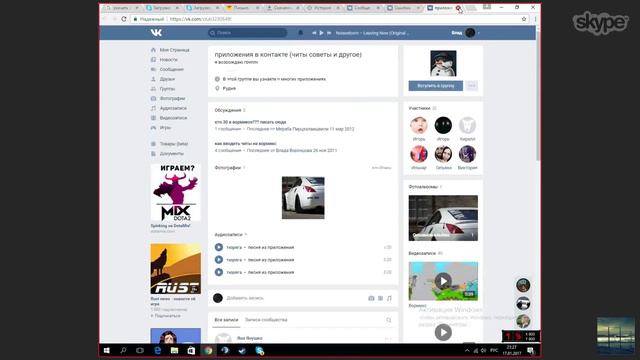Open the Windows Start menu
The width and height of the screenshot is (640, 360).
pos(107,351)
